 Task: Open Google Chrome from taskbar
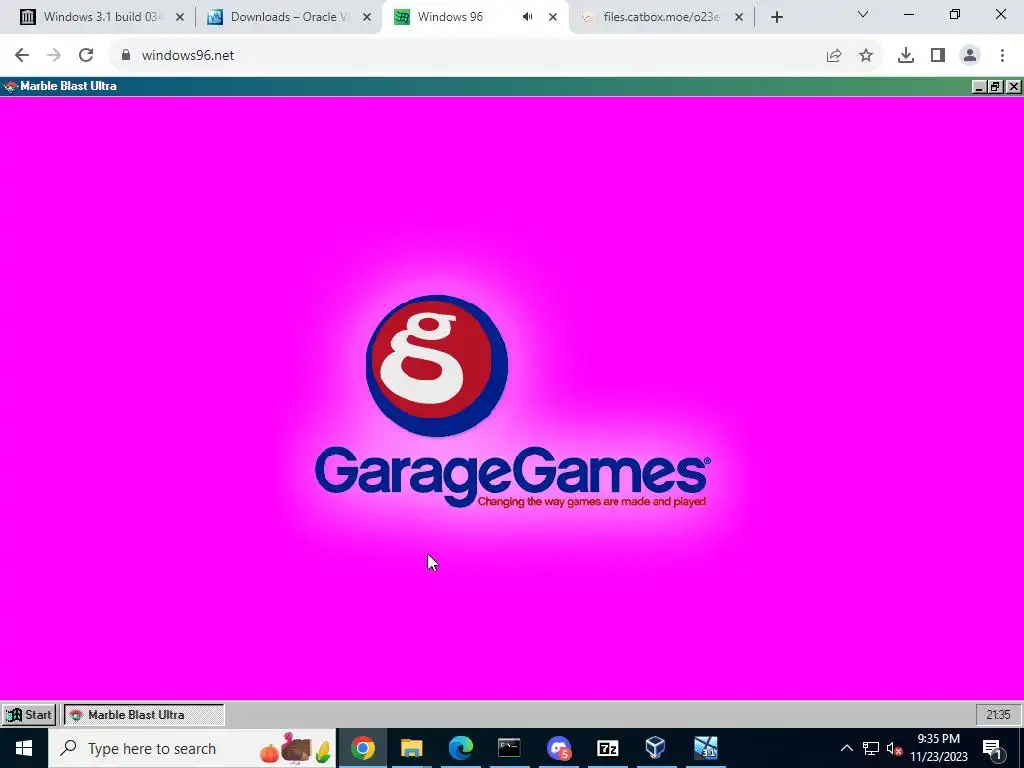362,748
